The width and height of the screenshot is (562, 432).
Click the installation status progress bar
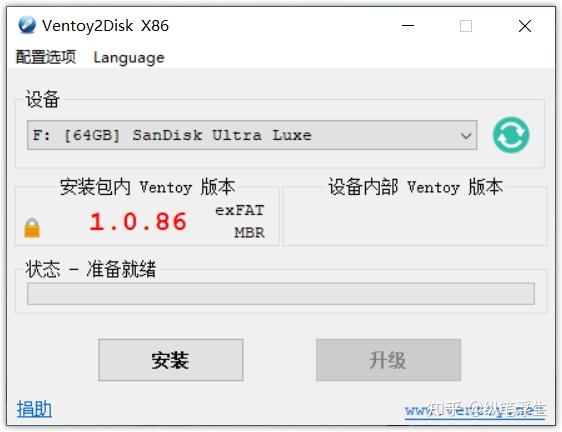(x=281, y=294)
